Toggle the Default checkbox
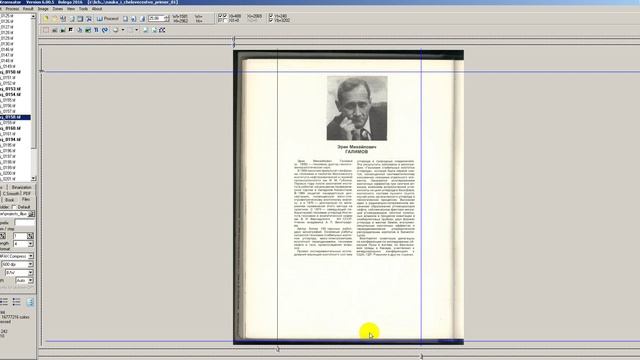 click(x=15, y=207)
